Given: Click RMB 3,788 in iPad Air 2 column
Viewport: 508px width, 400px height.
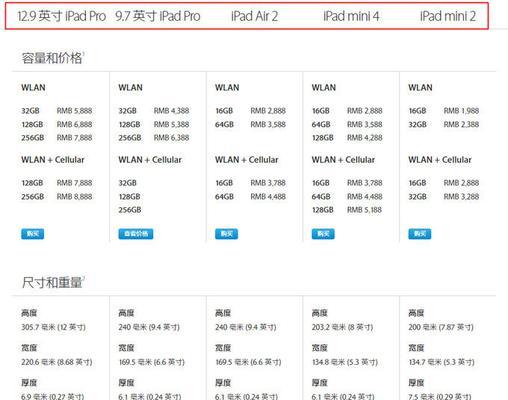Looking at the screenshot, I should (268, 183).
